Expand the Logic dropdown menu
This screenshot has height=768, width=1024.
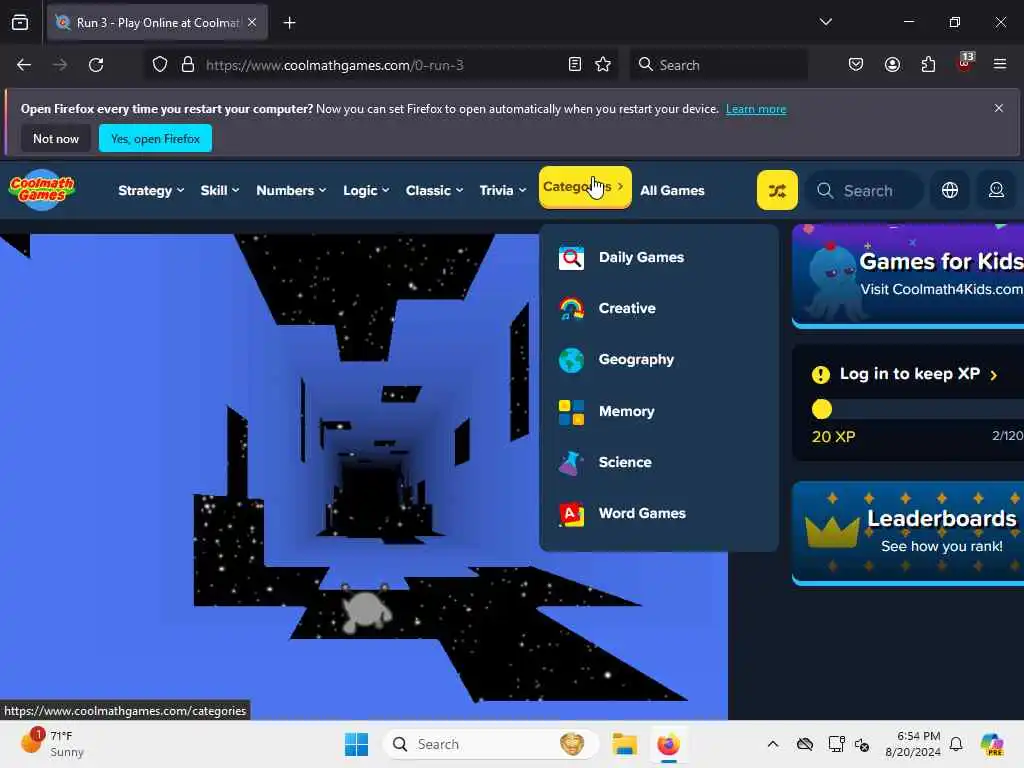(366, 191)
